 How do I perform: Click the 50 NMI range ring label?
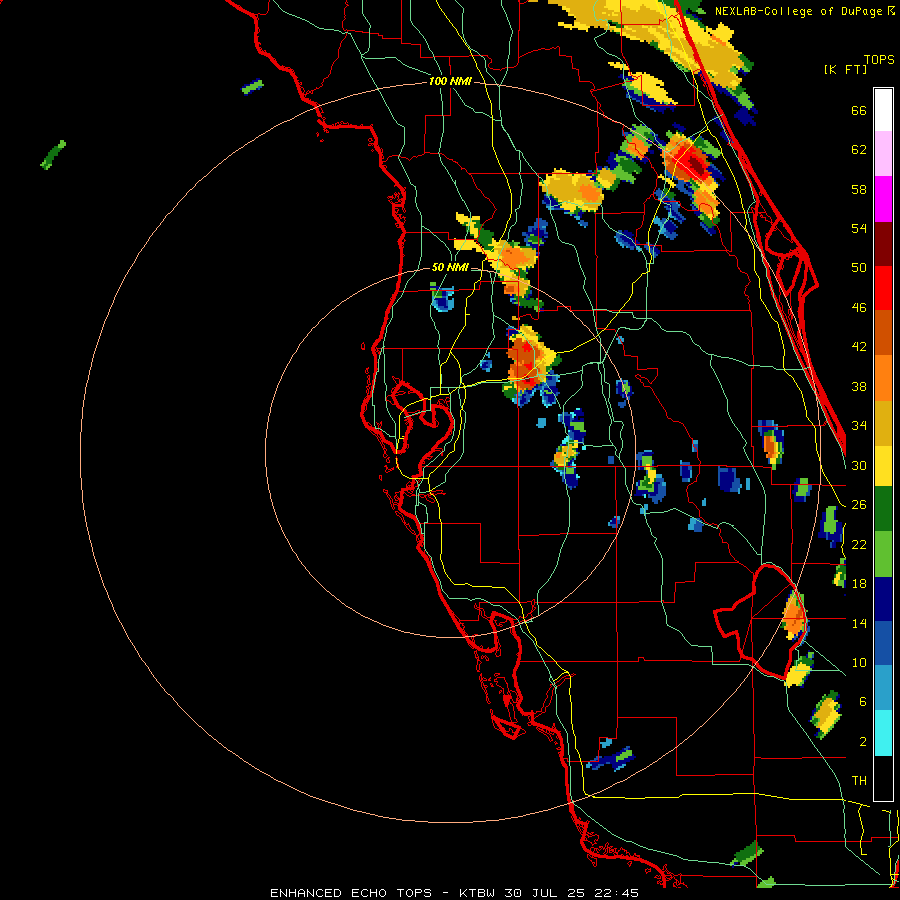450,267
